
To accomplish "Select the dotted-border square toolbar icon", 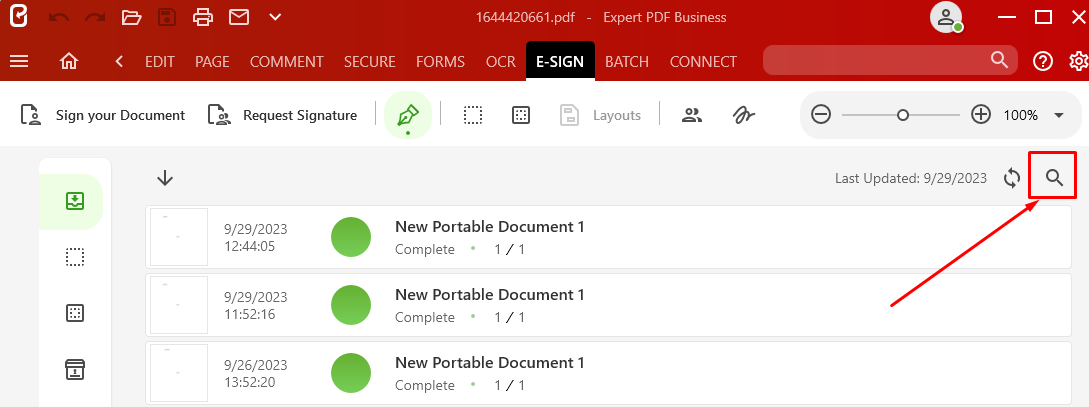I will pos(521,115).
